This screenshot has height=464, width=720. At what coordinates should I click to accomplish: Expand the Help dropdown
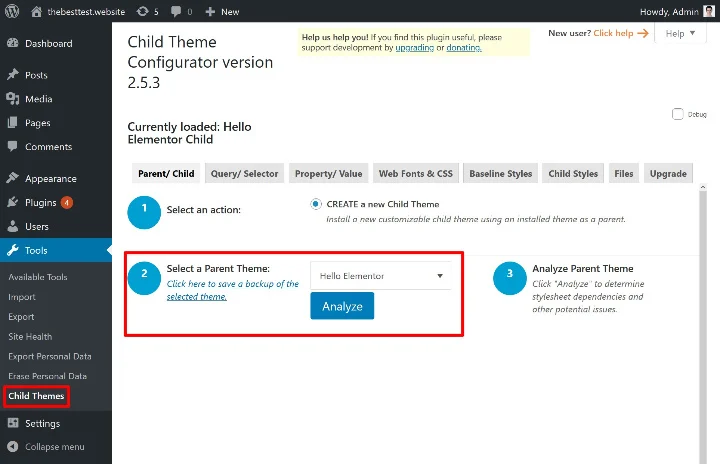[683, 34]
